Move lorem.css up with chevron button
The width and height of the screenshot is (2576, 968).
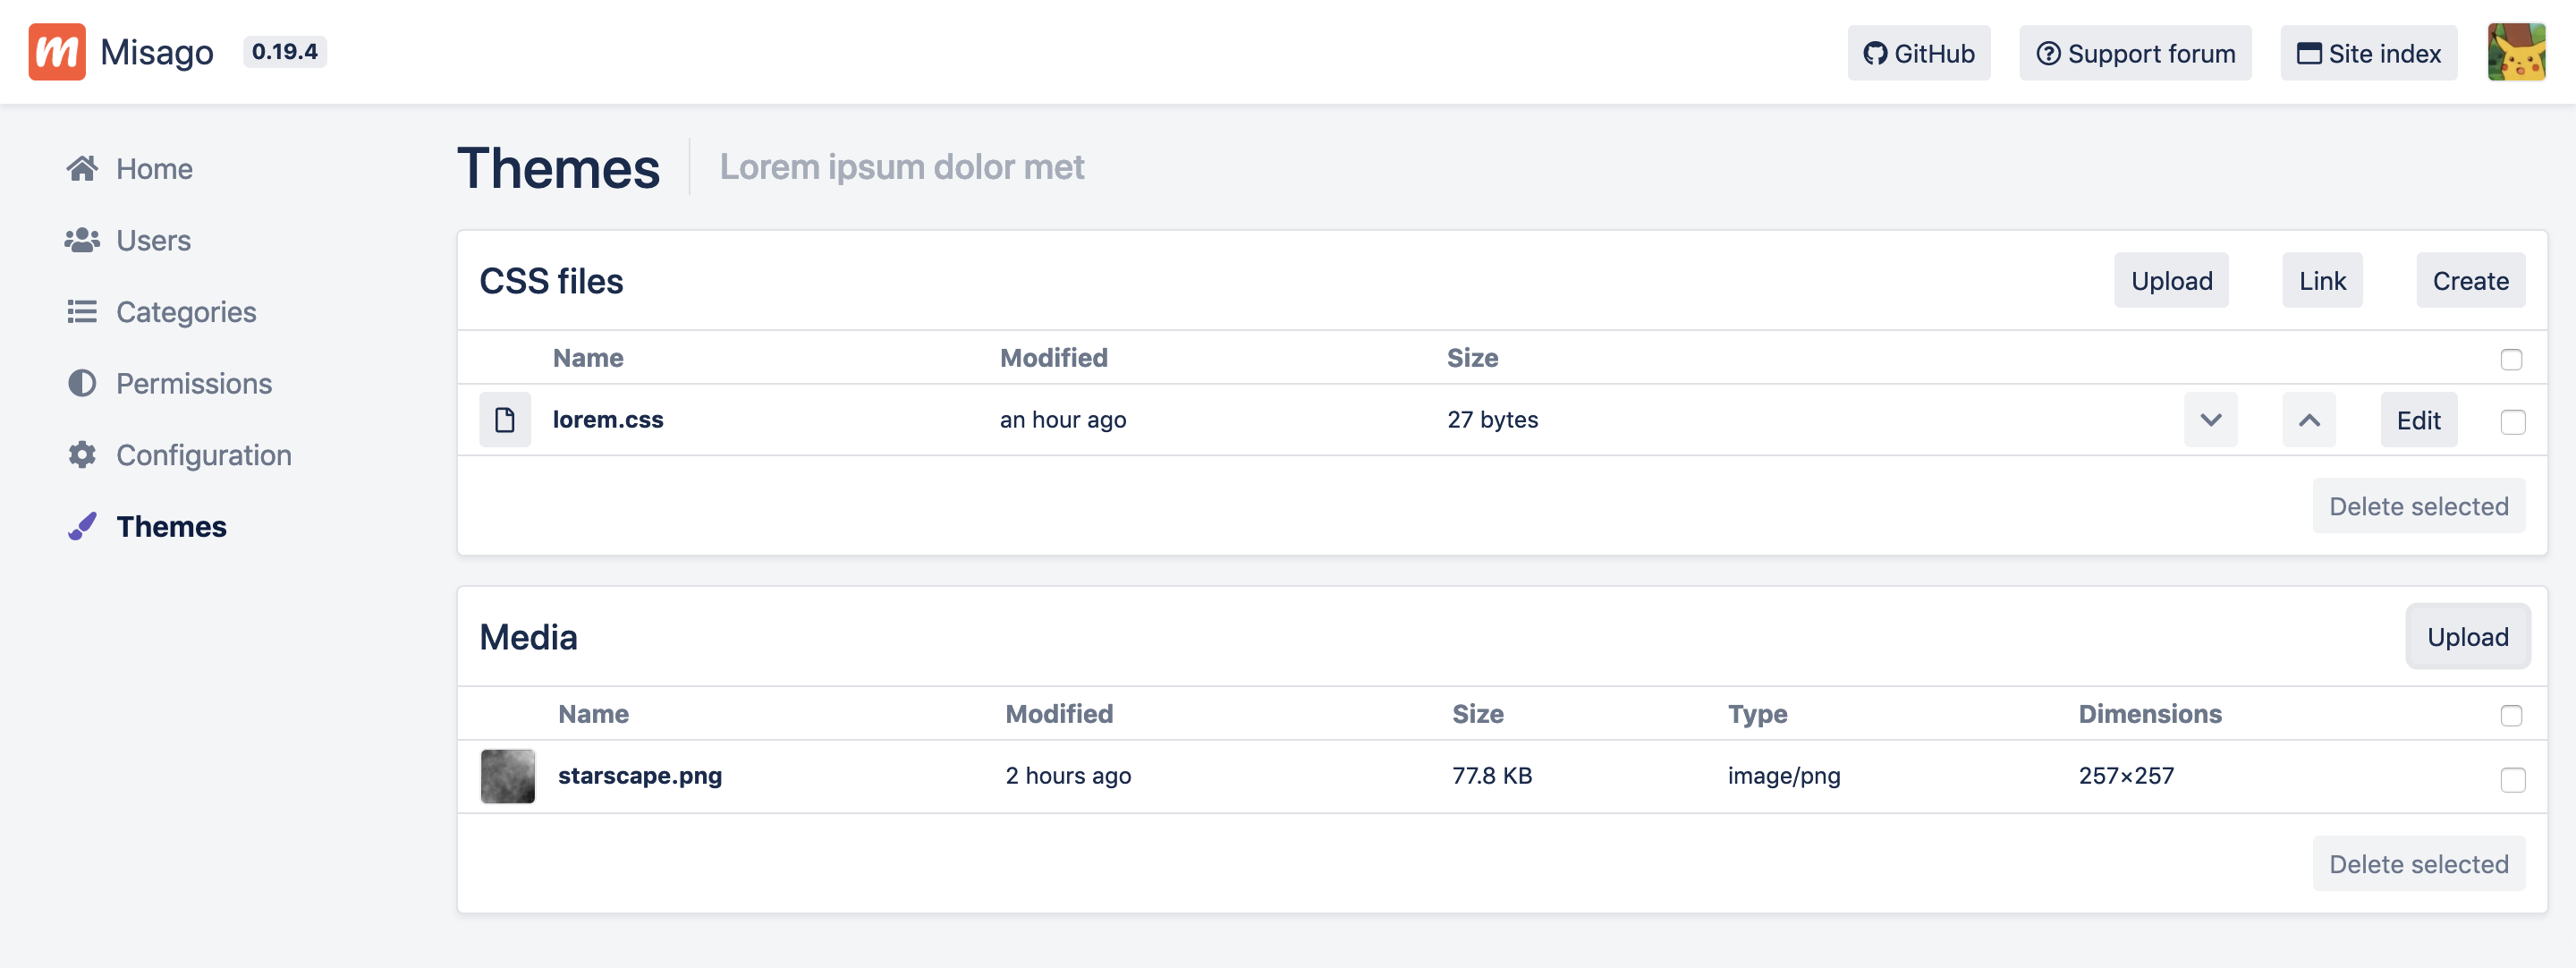(x=2308, y=420)
